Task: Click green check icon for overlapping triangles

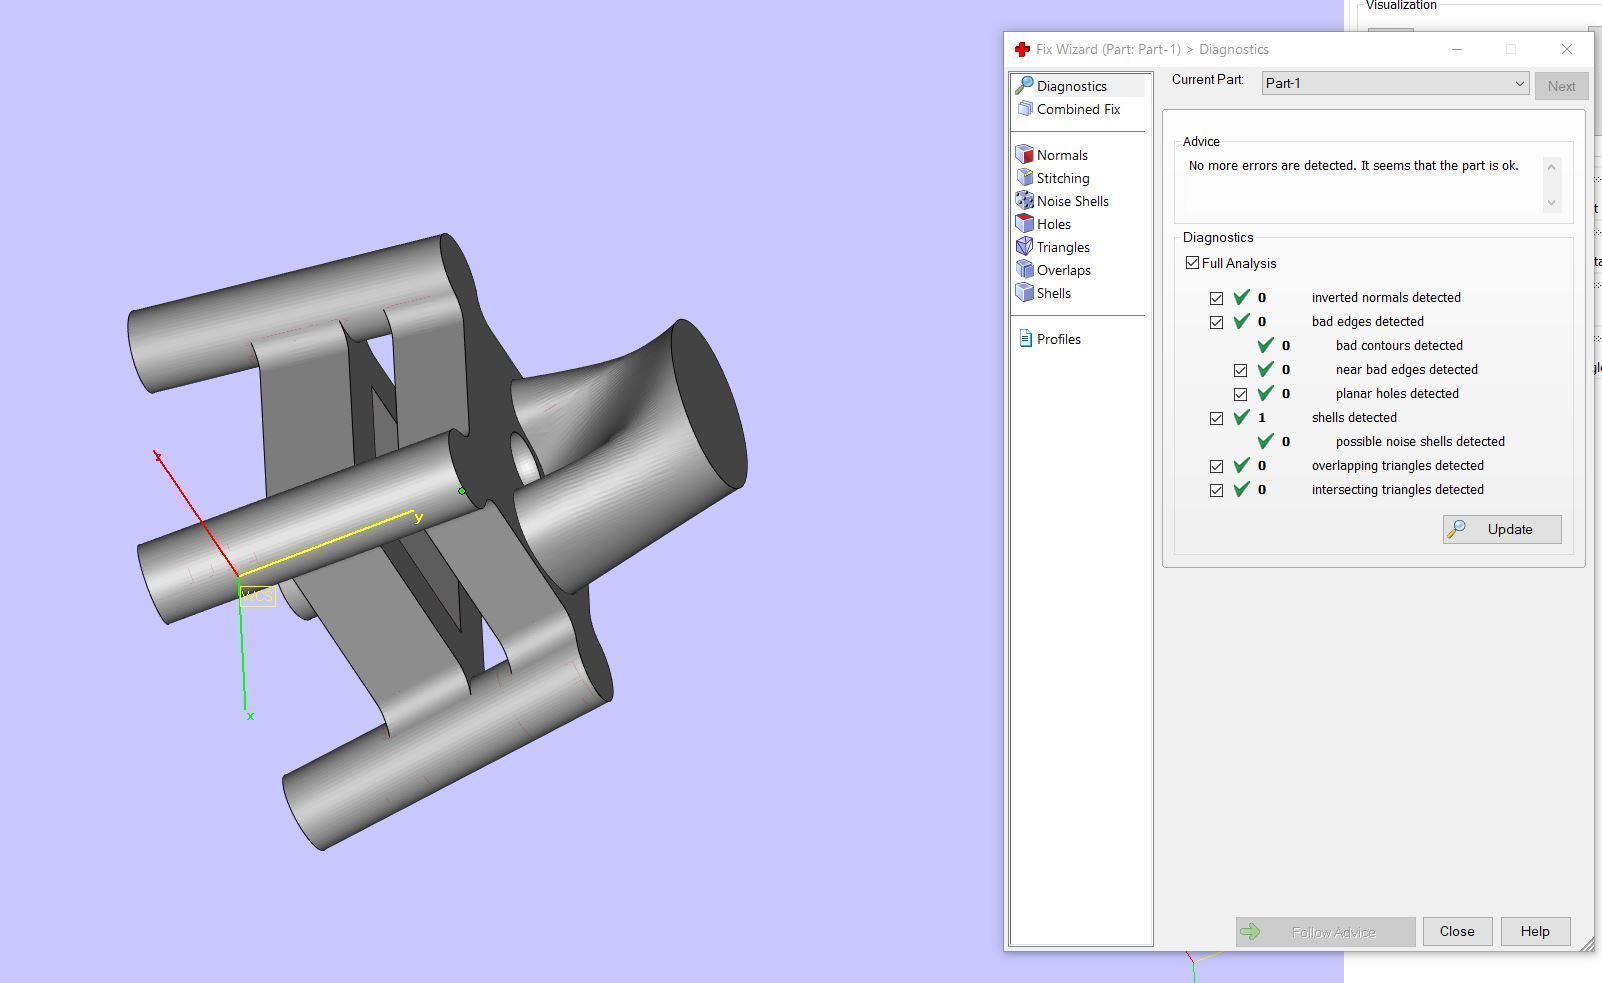Action: click(1241, 465)
